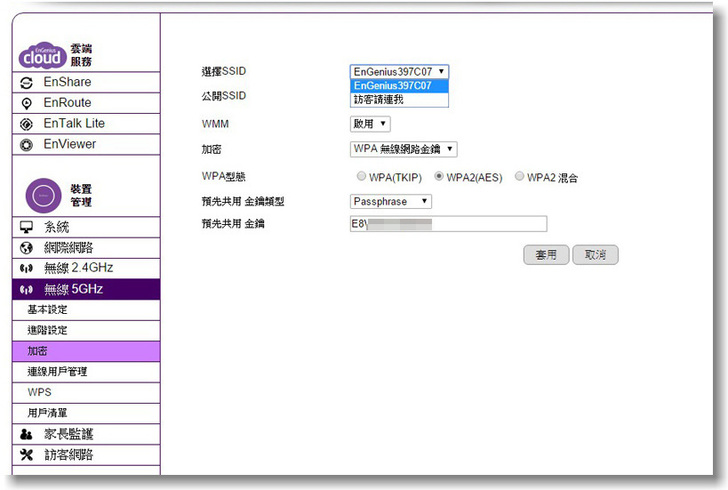This screenshot has width=728, height=490.
Task: Click the EnRoute location pin icon
Action: click(x=26, y=104)
